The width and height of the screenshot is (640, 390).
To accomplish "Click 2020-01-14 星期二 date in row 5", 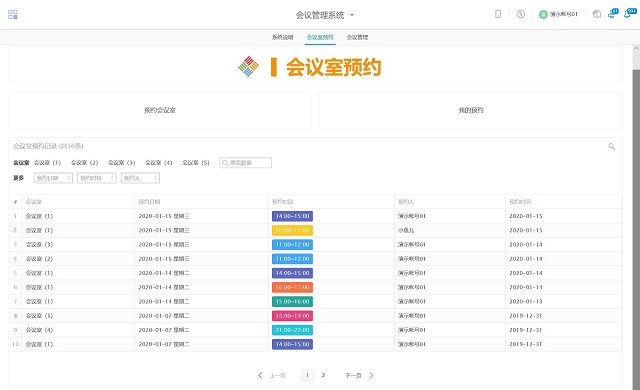I will (x=164, y=273).
